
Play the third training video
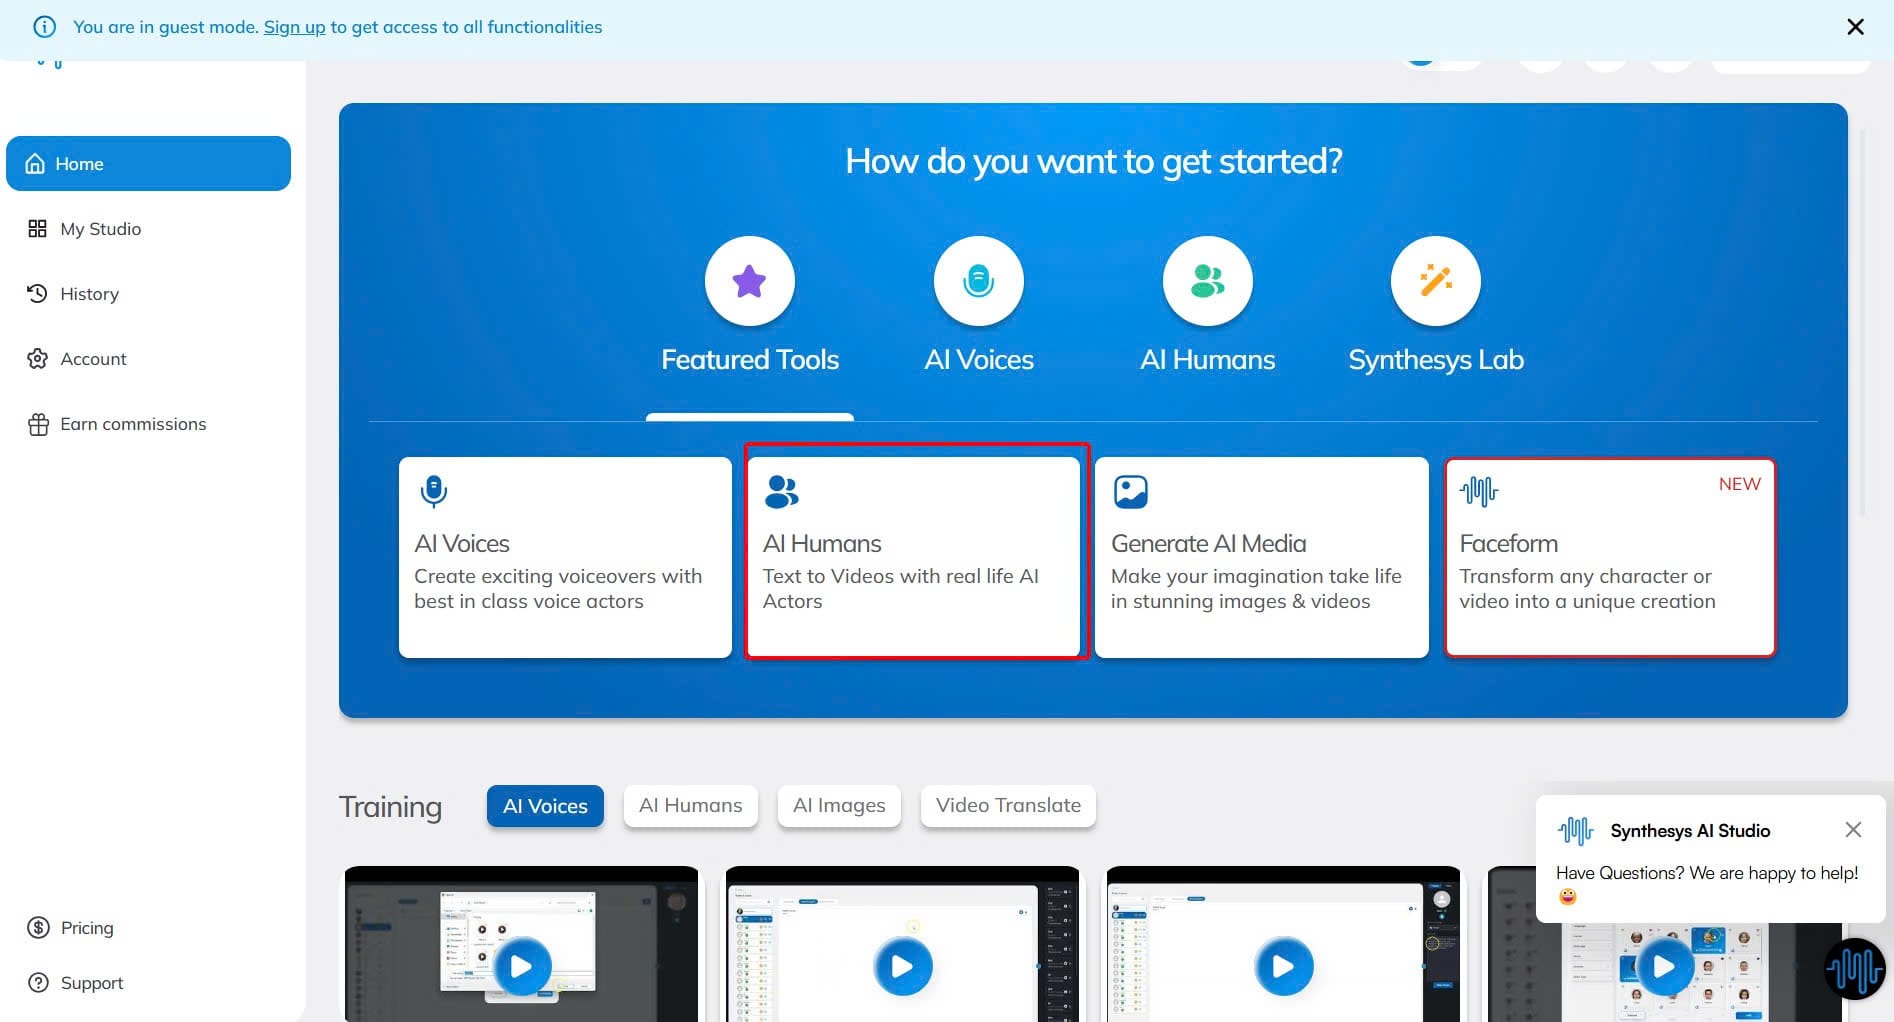(1283, 967)
